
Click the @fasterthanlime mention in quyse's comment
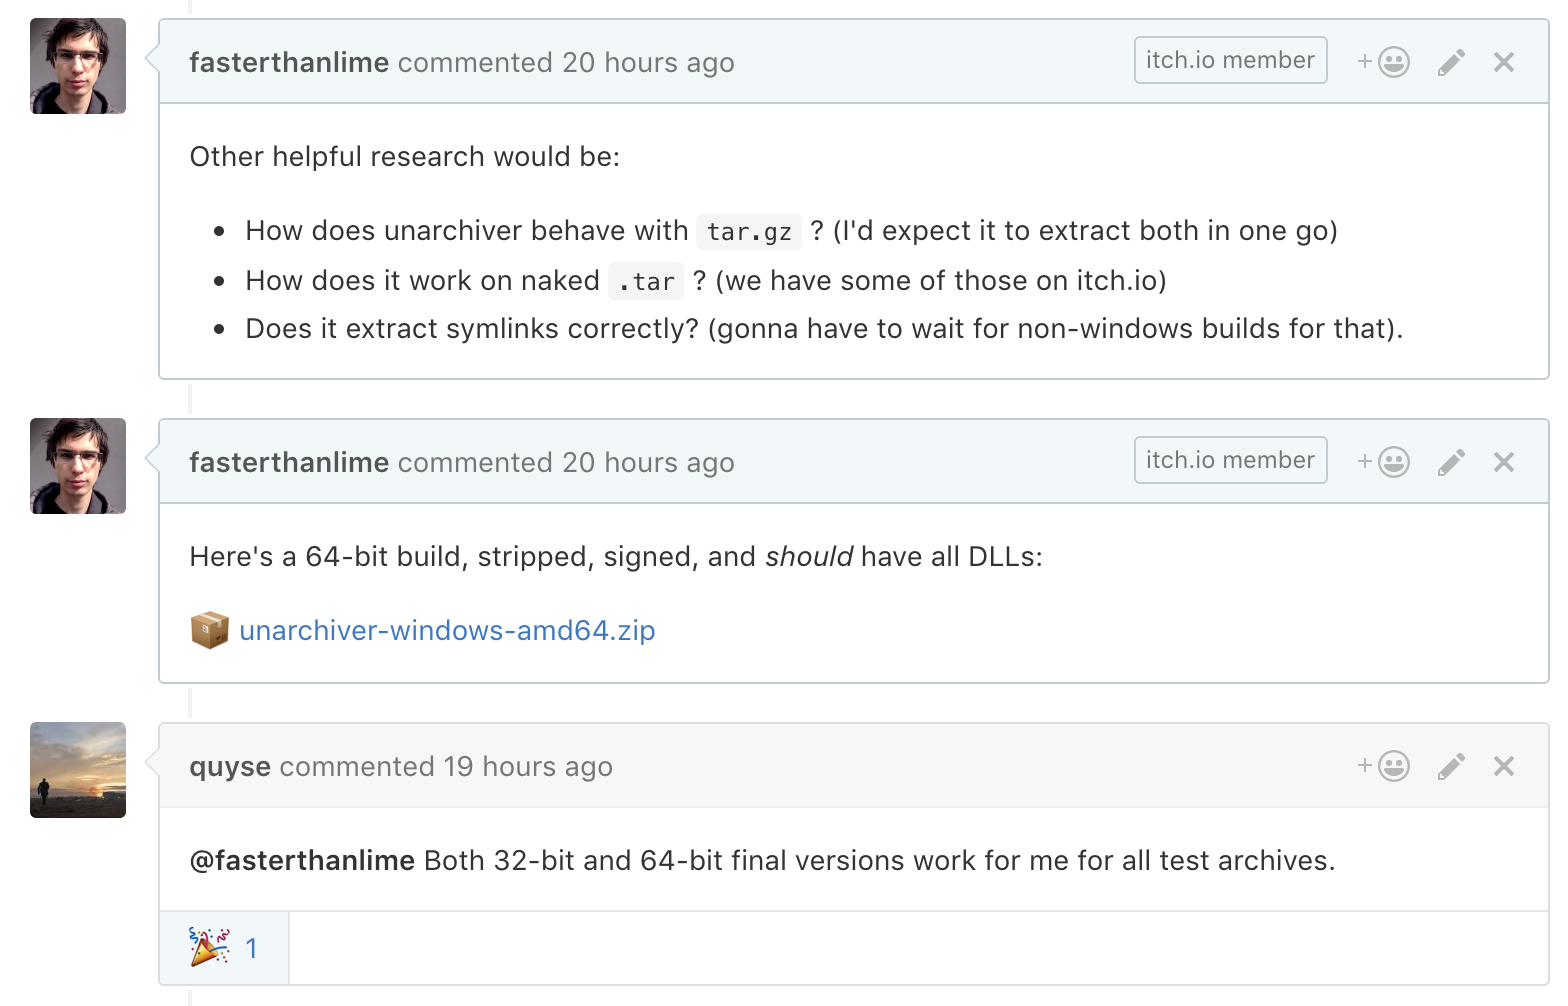tap(302, 861)
